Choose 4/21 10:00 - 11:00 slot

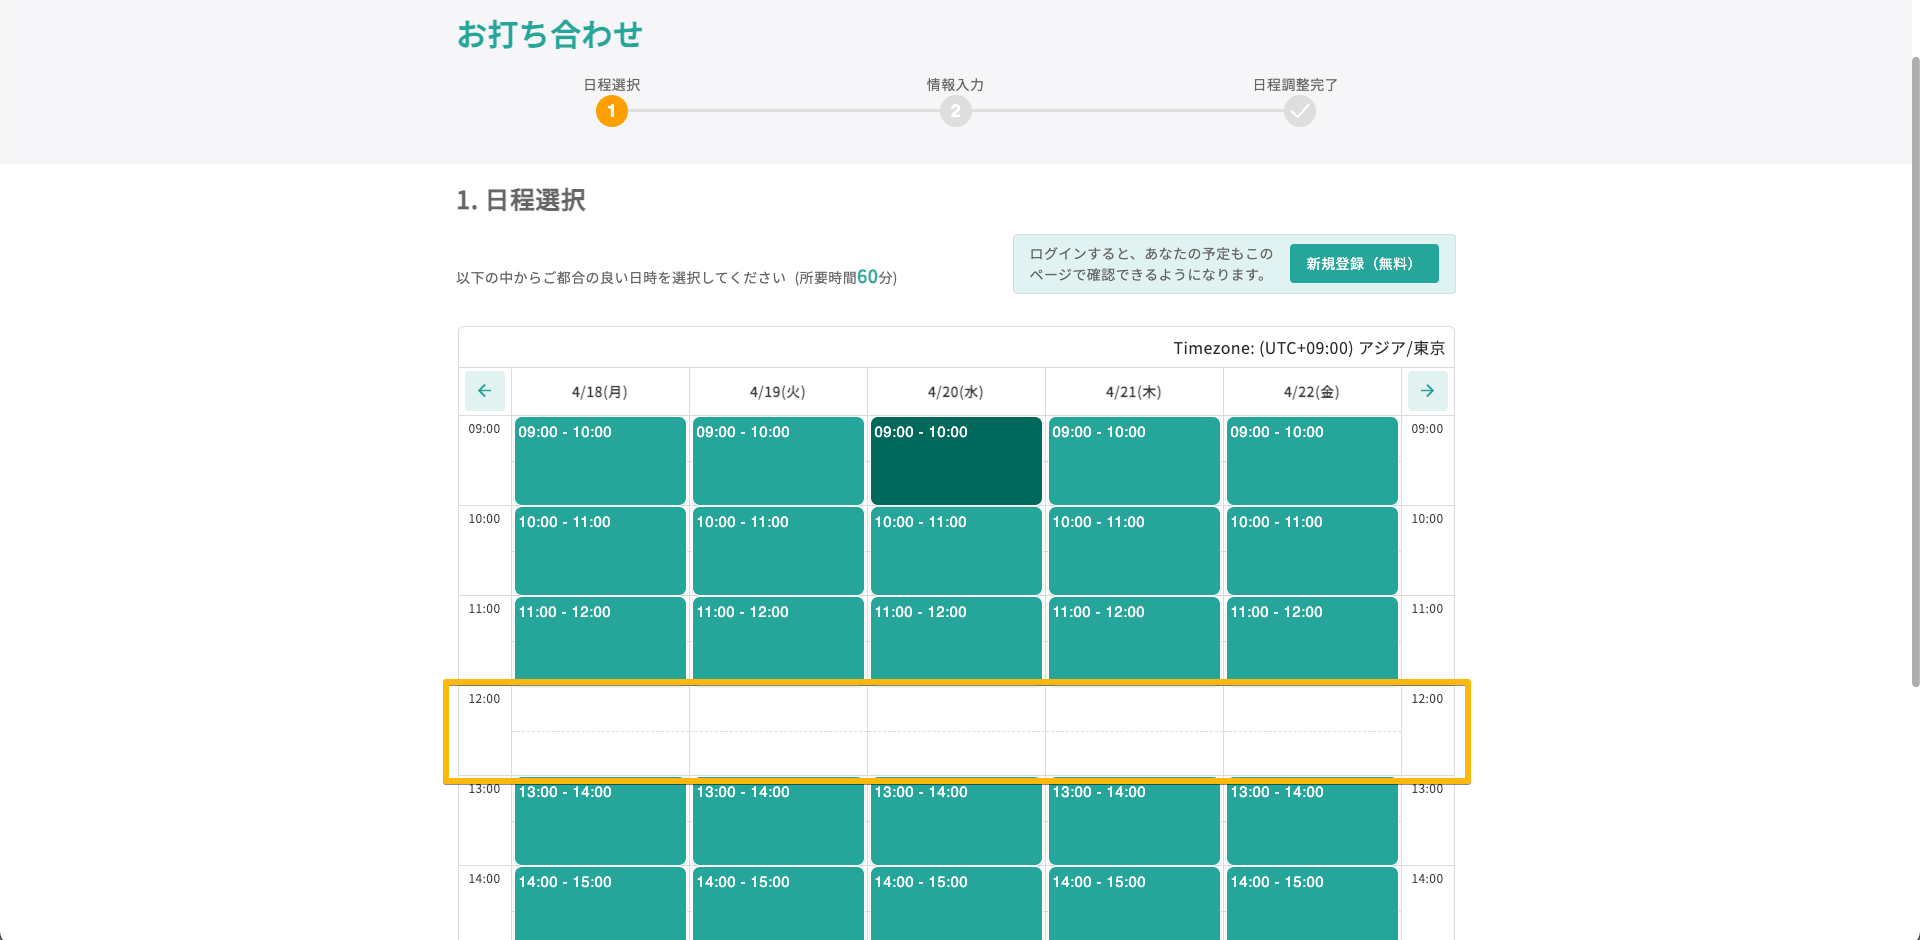(x=1134, y=551)
